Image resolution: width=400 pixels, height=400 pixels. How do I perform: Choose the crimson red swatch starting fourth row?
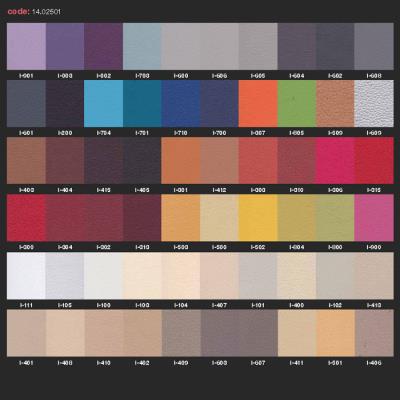tap(26, 218)
